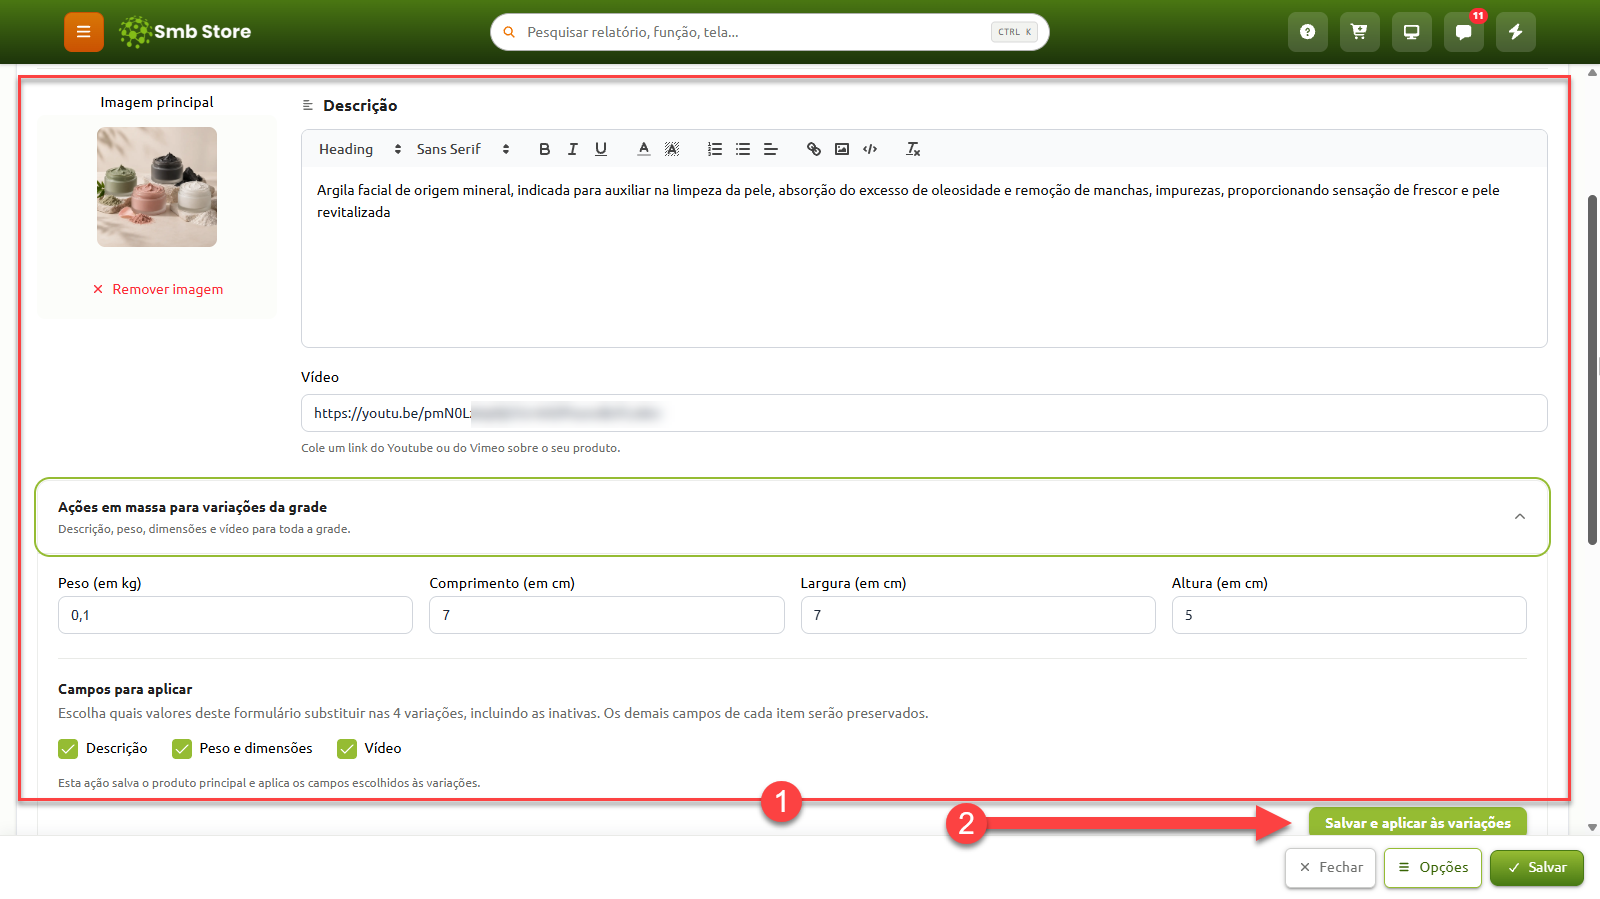Click the Peso (em kg) input field
The width and height of the screenshot is (1600, 899).
pyautogui.click(x=235, y=615)
